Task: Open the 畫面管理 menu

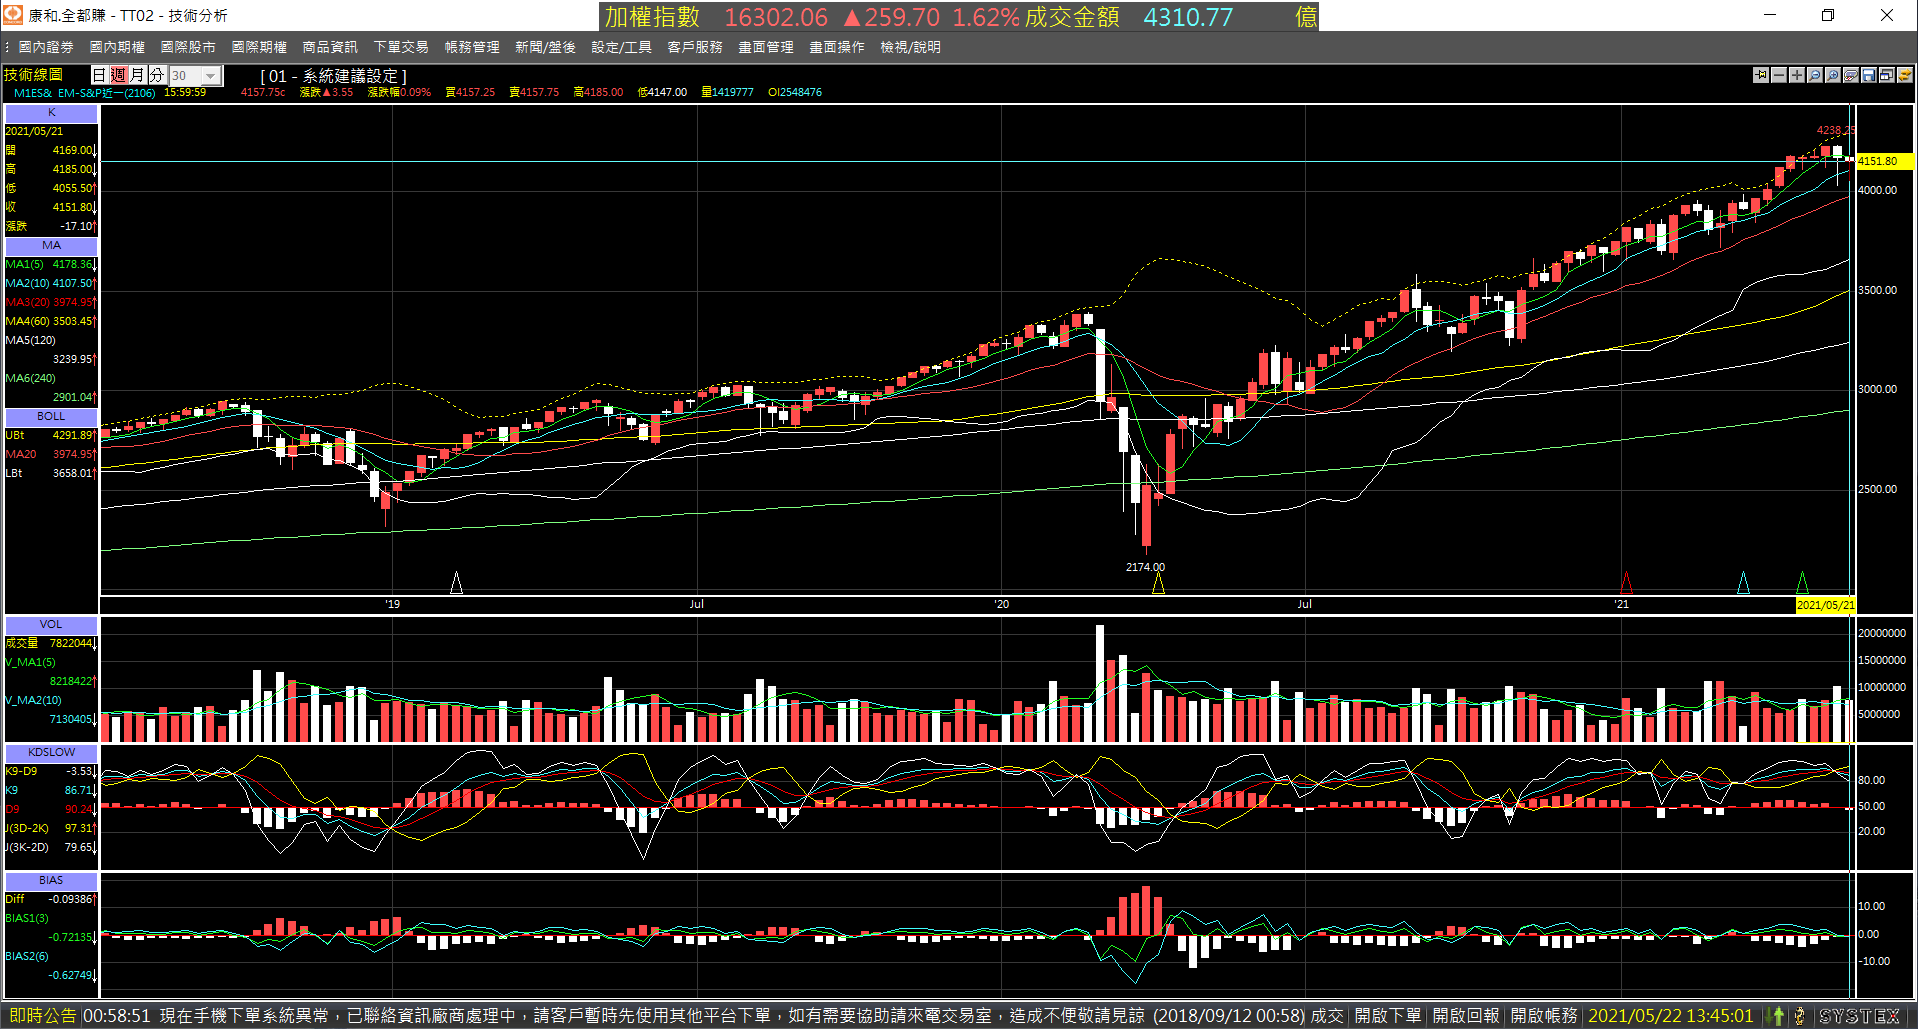Action: point(766,47)
